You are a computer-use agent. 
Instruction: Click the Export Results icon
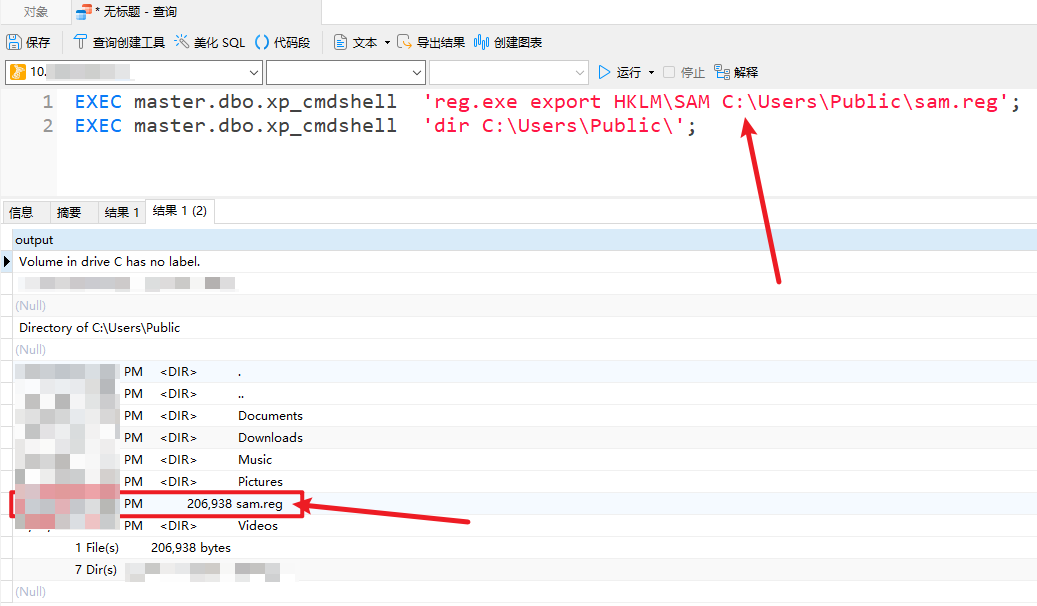[404, 42]
